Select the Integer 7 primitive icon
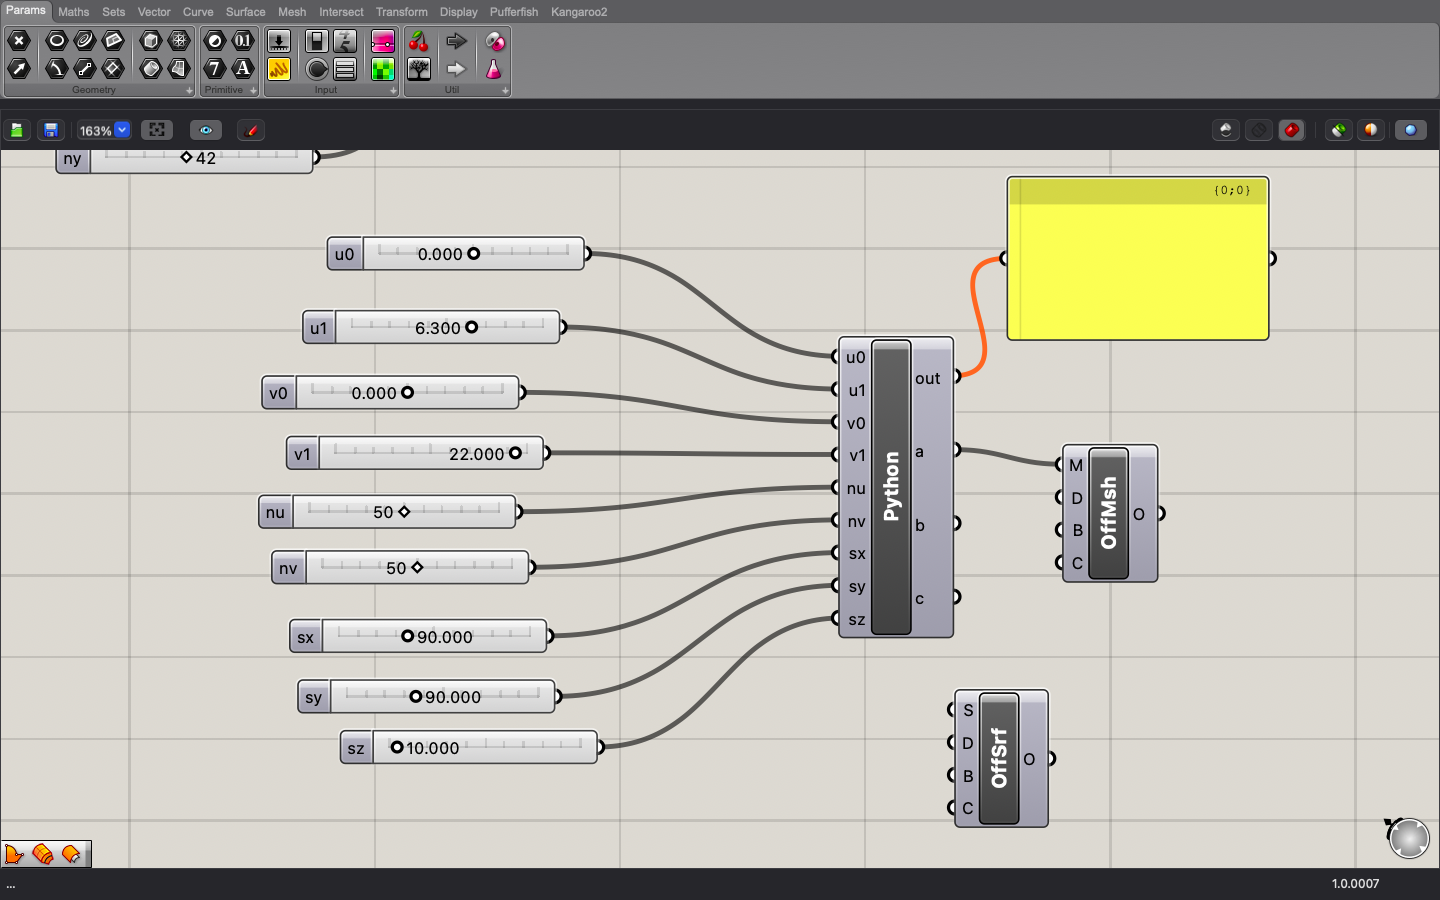Viewport: 1440px width, 900px height. click(x=215, y=69)
